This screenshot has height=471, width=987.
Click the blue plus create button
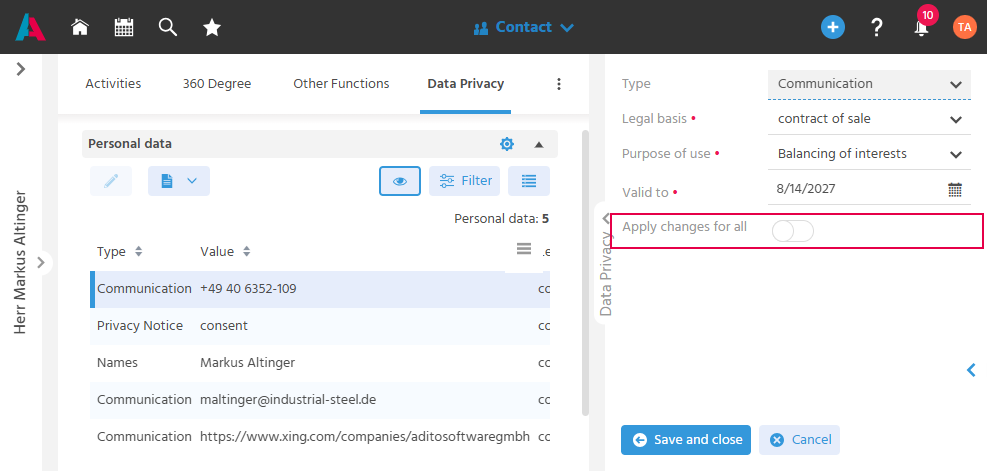coord(833,27)
